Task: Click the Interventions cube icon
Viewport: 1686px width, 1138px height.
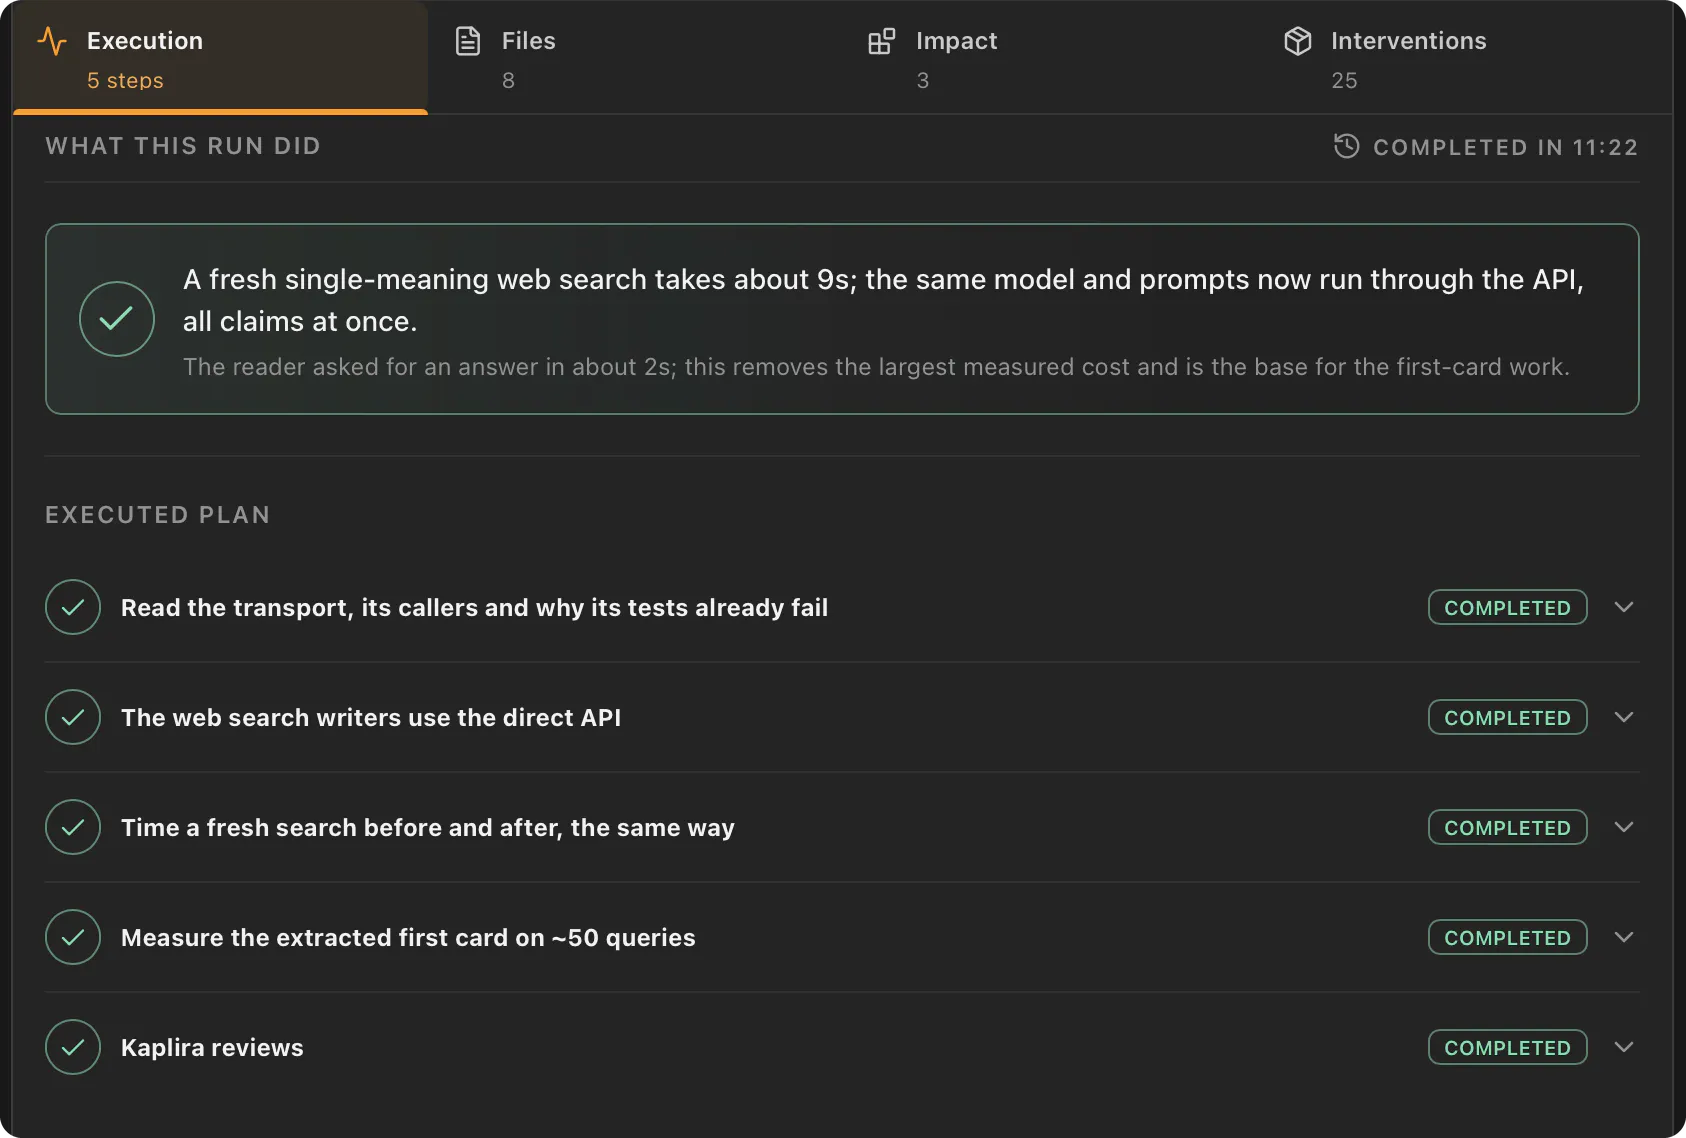Action: (x=1298, y=41)
